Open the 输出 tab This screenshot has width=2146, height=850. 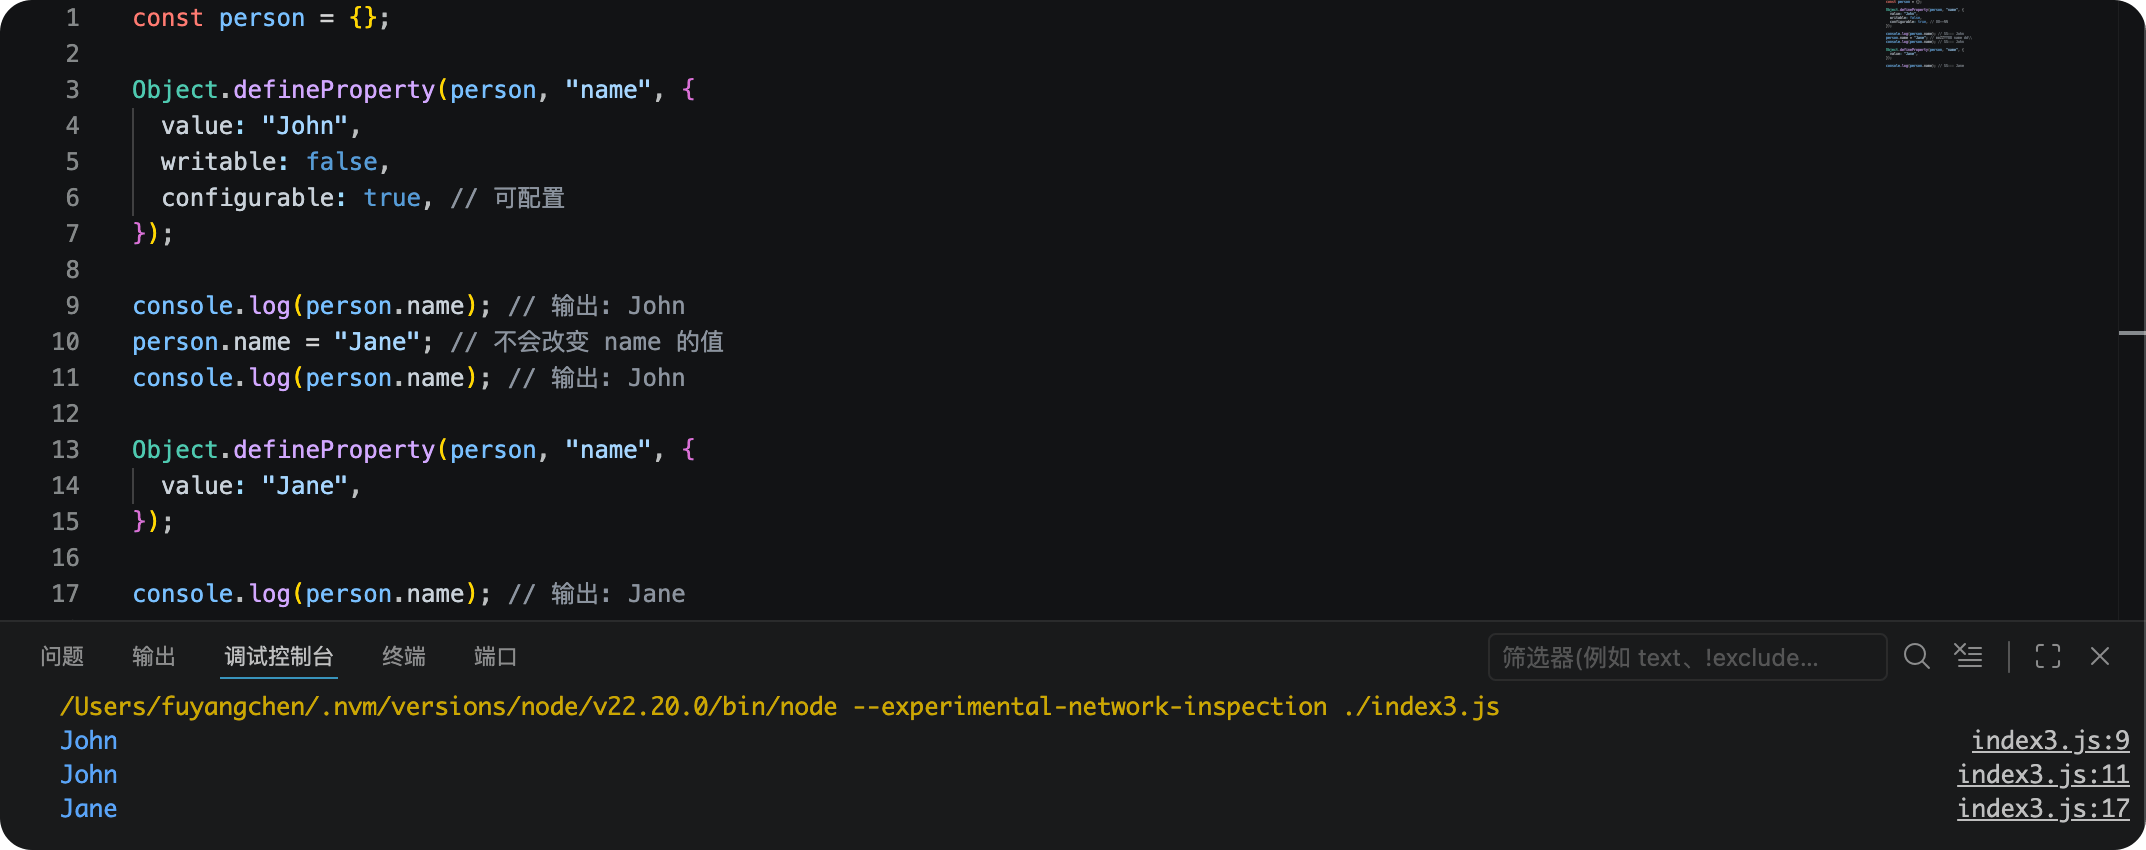154,656
